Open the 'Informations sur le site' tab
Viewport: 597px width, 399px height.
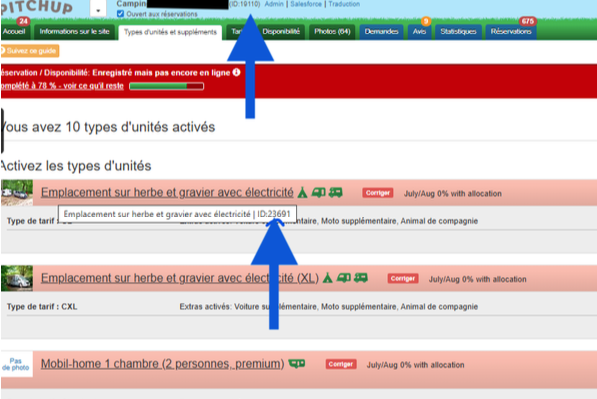[x=74, y=32]
